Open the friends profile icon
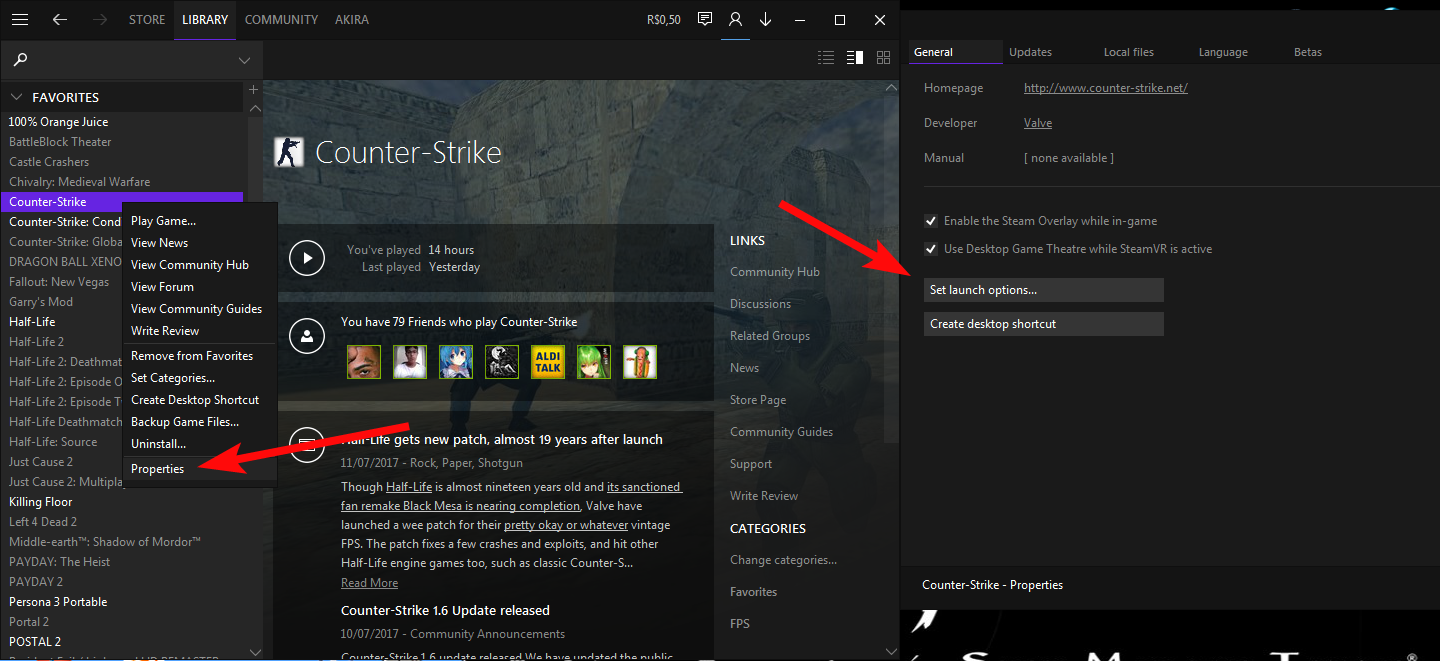Viewport: 1440px width, 661px height. pos(736,19)
